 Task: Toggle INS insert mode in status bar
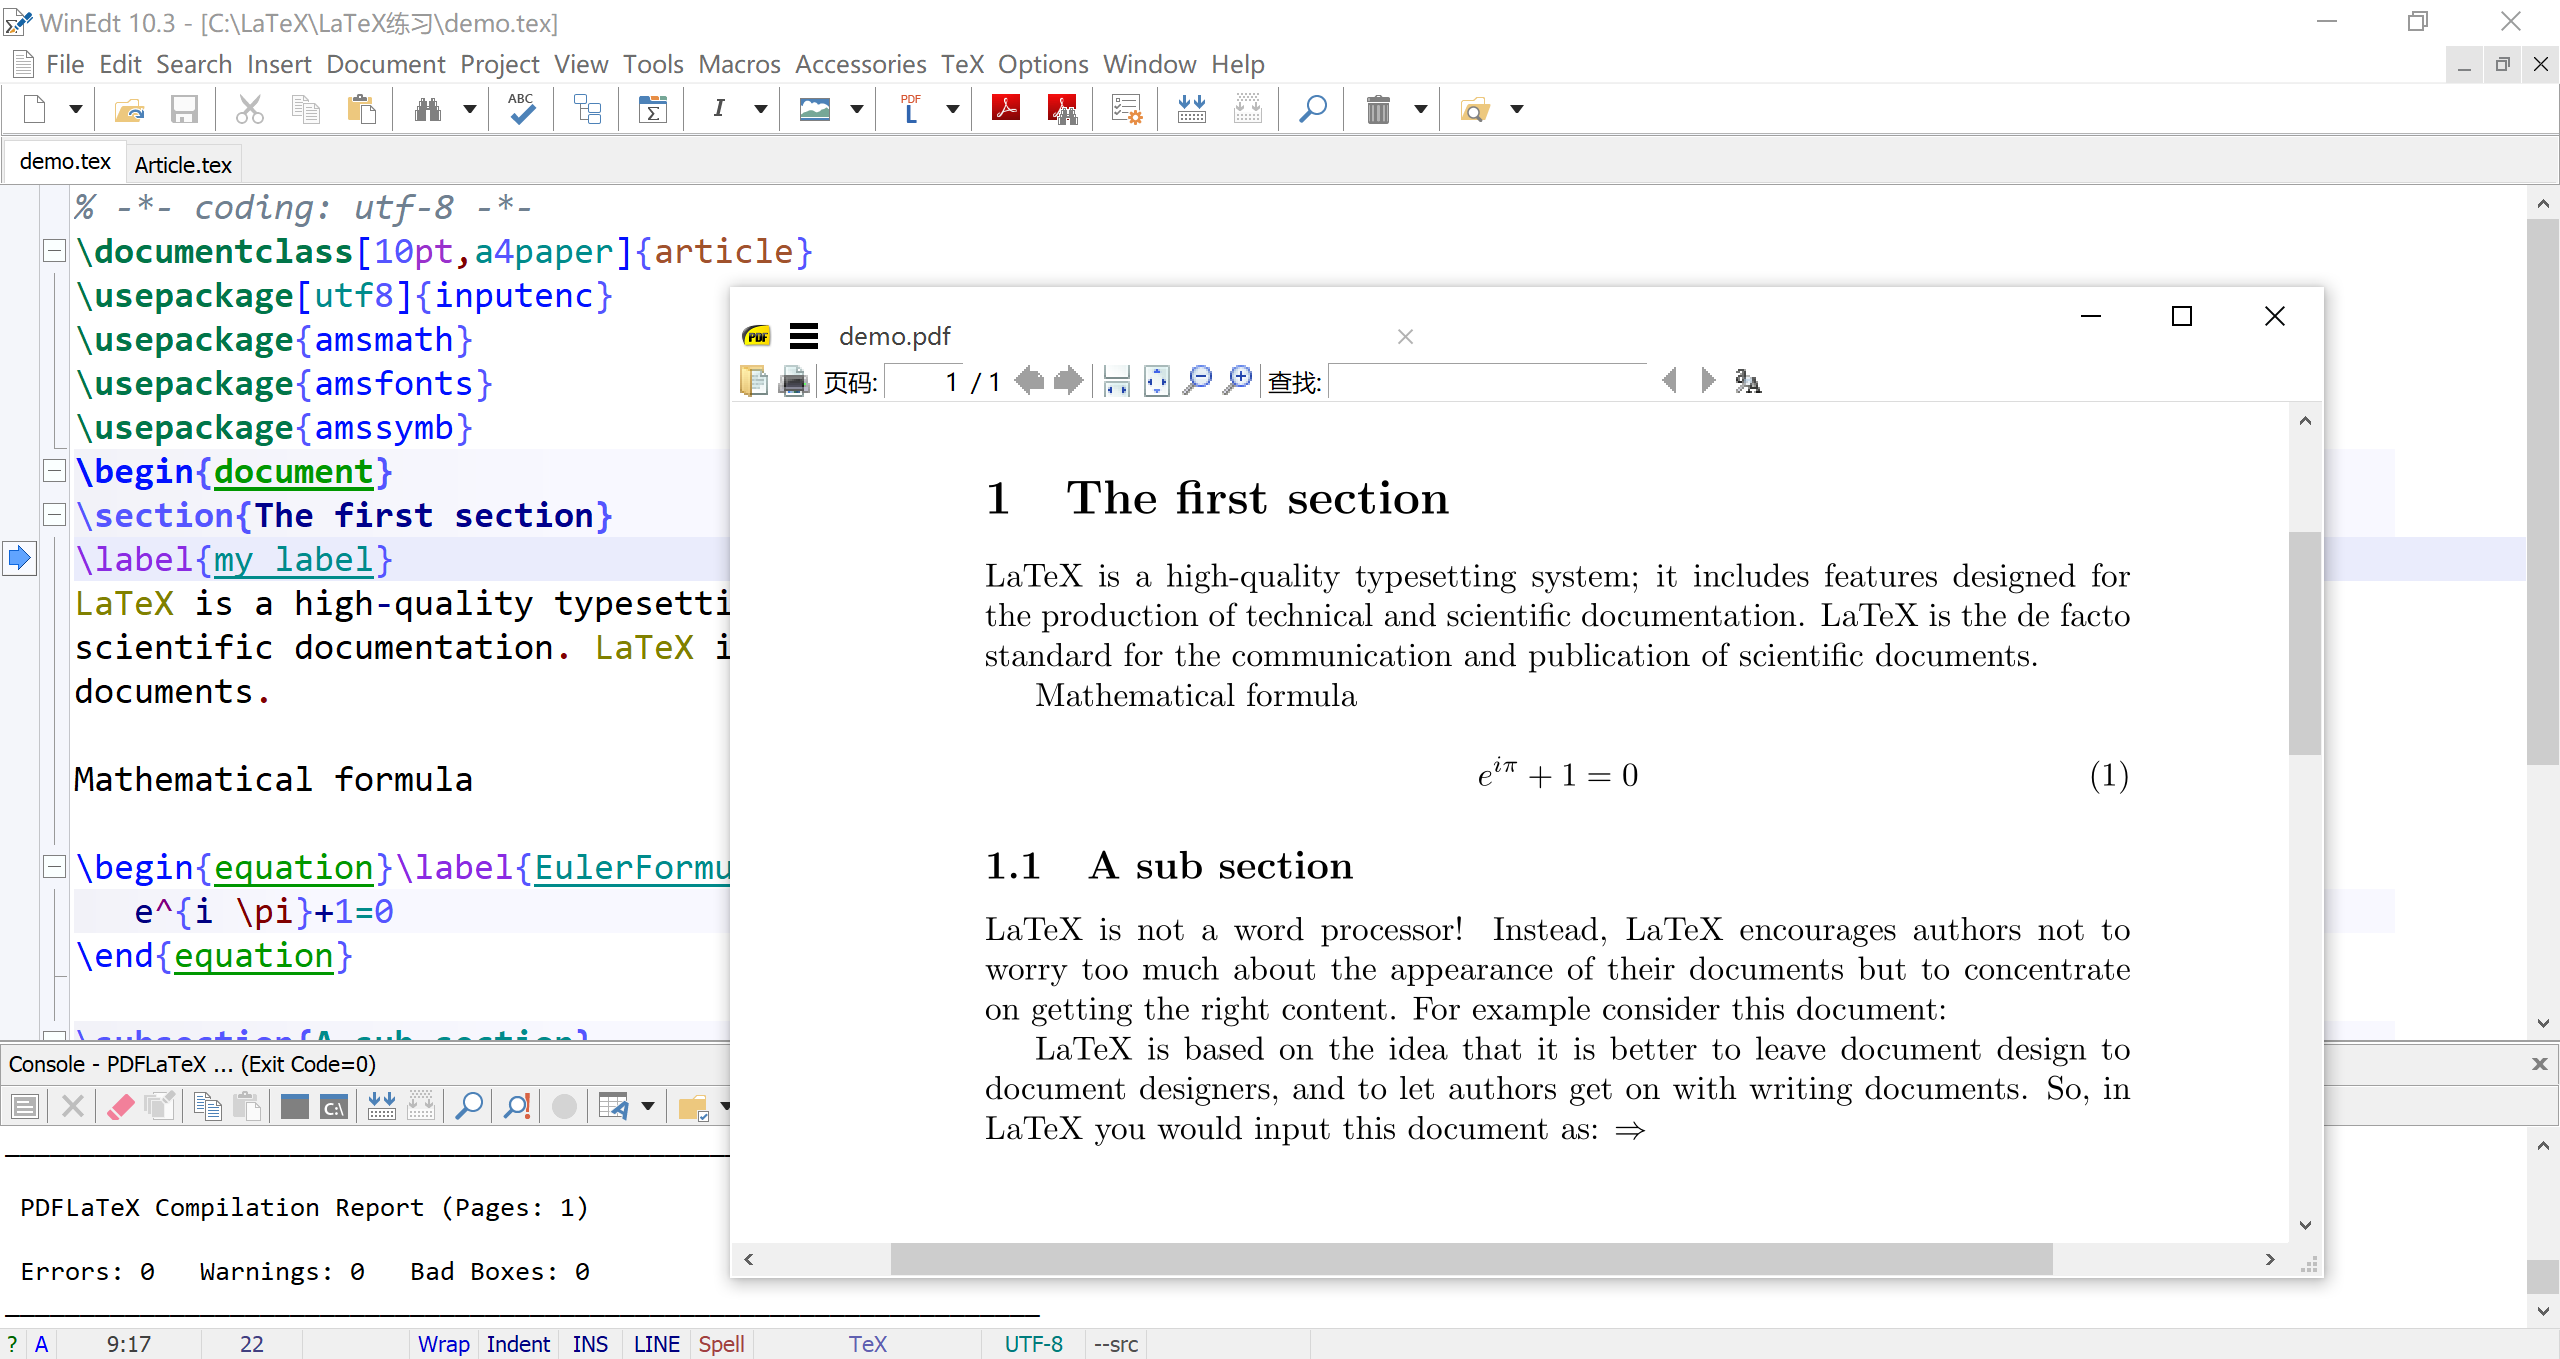pyautogui.click(x=590, y=1344)
